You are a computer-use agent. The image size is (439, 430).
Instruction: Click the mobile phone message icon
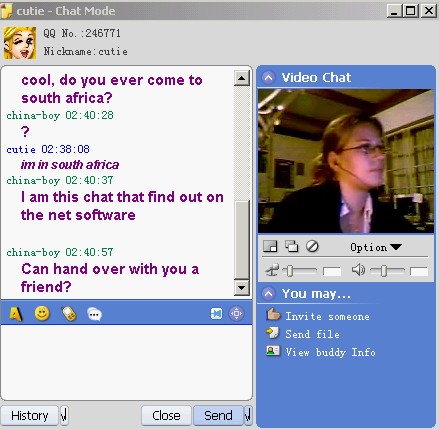[x=69, y=314]
